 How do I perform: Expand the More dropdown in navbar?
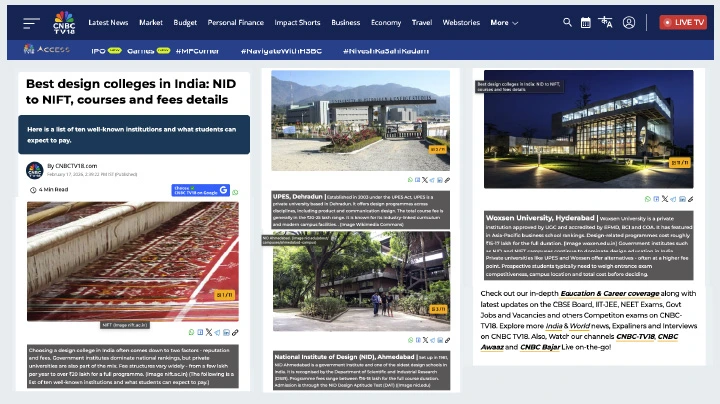coord(504,22)
